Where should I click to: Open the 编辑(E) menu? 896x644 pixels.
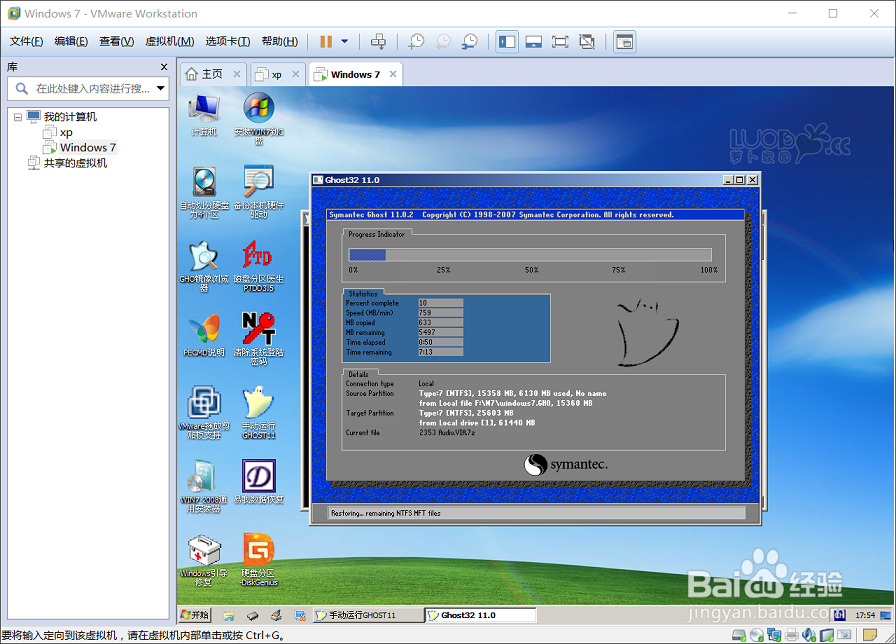pyautogui.click(x=71, y=41)
